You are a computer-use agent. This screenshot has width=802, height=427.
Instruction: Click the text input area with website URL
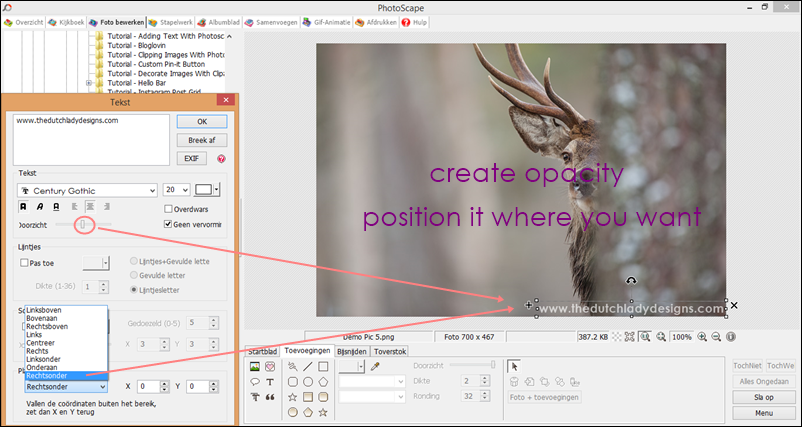[91, 140]
